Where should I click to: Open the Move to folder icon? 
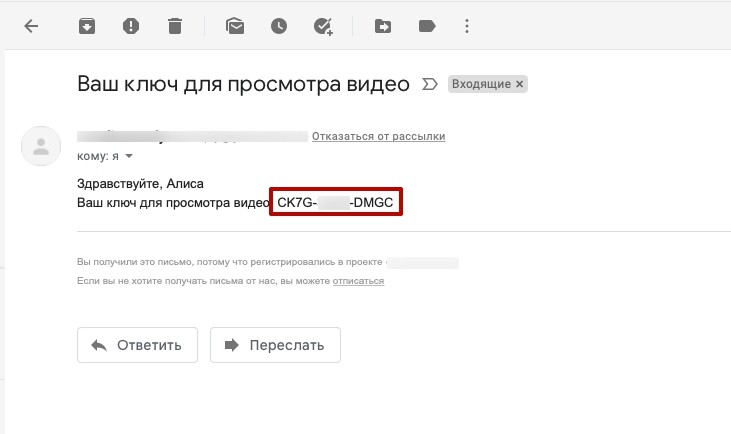coord(382,27)
